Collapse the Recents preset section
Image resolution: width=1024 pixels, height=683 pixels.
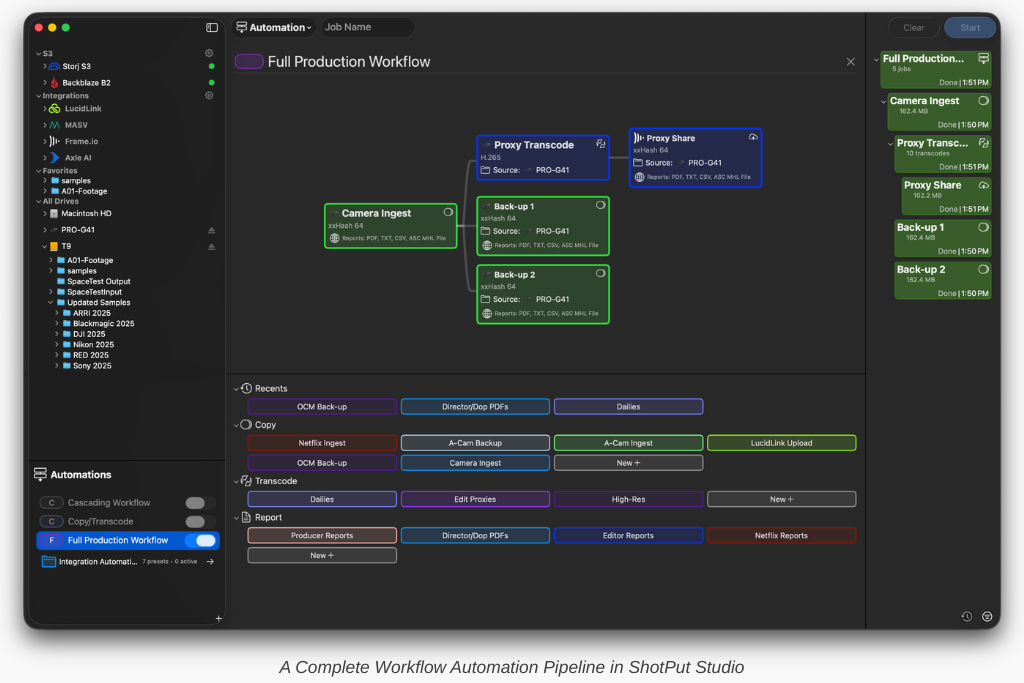pyautogui.click(x=236, y=388)
